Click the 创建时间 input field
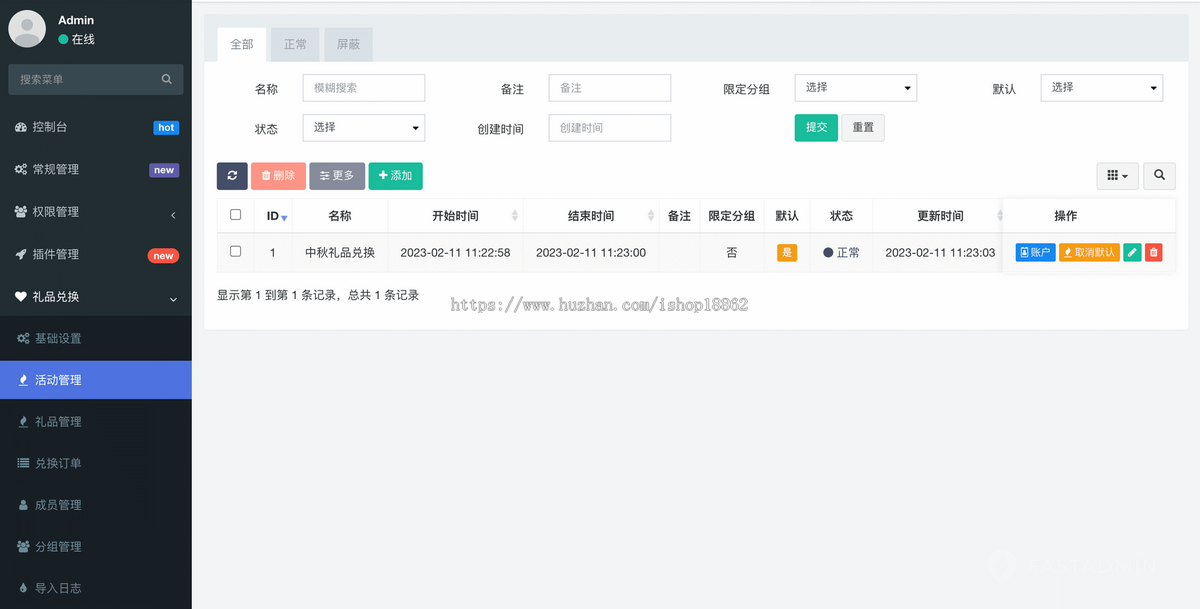Viewport: 1200px width, 609px height. tap(609, 128)
